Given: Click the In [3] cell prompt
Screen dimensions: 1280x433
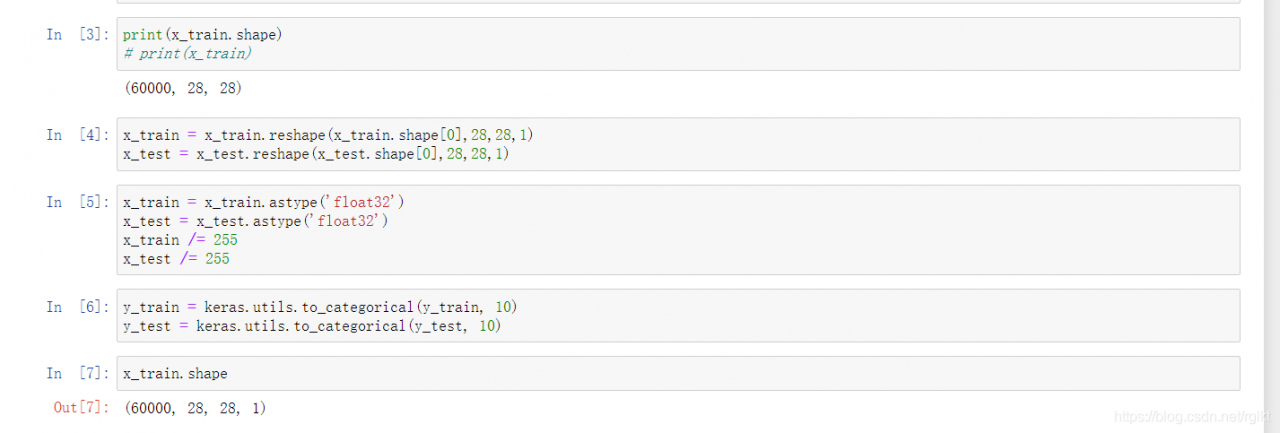Looking at the screenshot, I should [x=78, y=34].
